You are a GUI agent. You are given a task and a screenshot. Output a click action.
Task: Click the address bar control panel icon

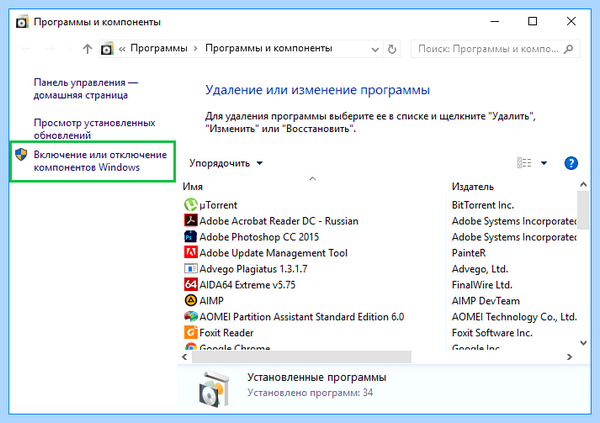click(107, 49)
